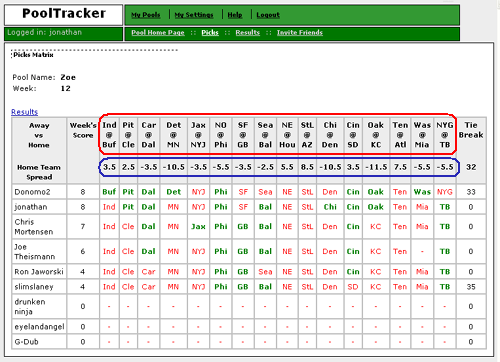Open the My Pools menu link
Screen dimensions: 500x362
146,15
